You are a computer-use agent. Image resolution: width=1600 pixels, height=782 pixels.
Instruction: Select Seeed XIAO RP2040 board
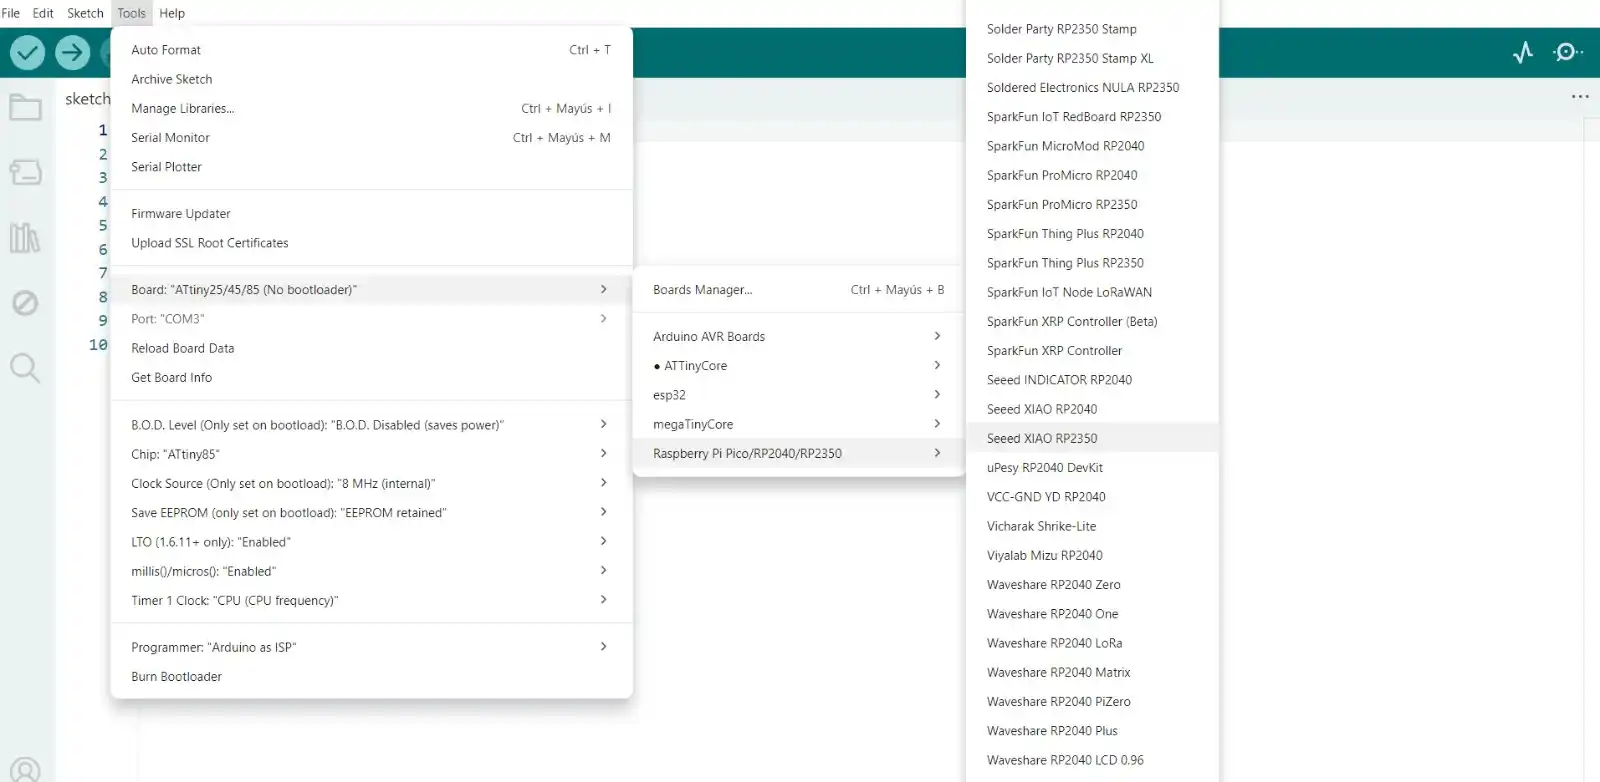click(1092, 409)
